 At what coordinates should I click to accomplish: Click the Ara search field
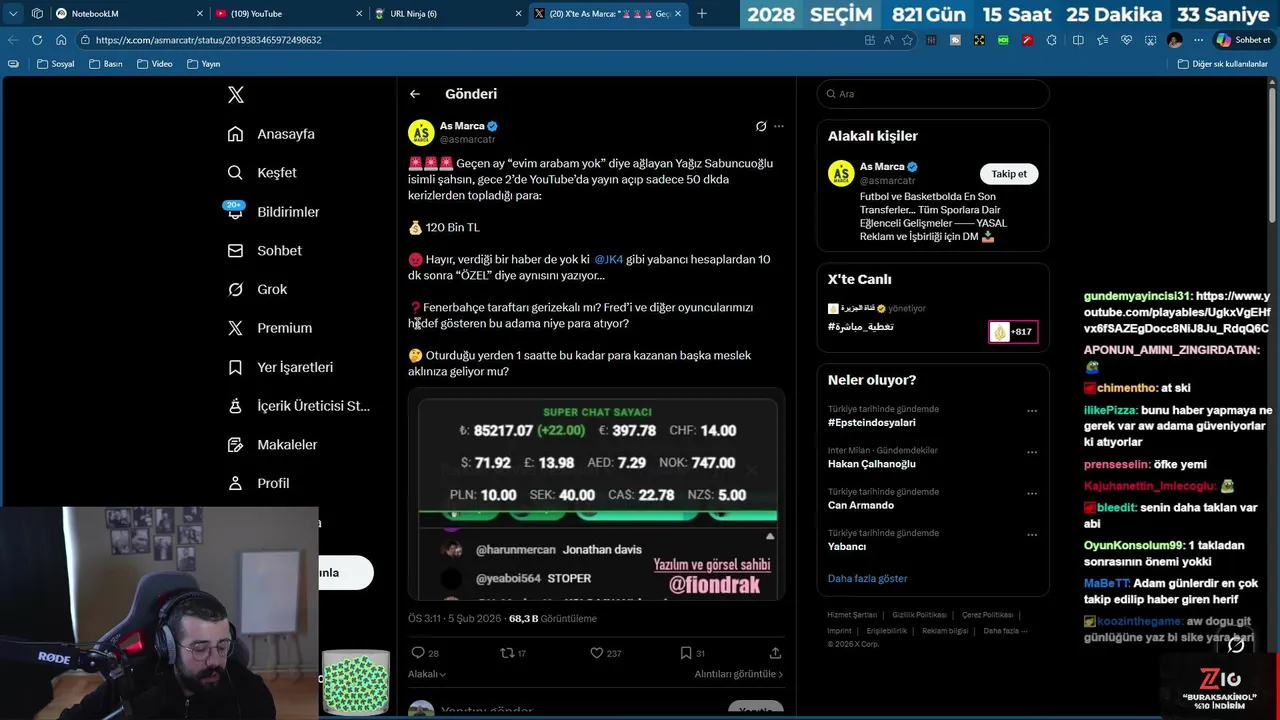click(x=933, y=94)
